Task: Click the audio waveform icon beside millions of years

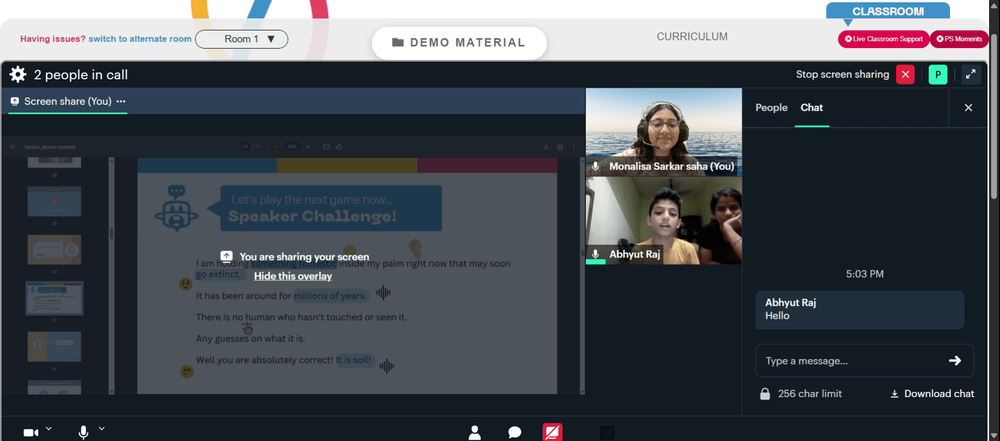Action: [383, 293]
